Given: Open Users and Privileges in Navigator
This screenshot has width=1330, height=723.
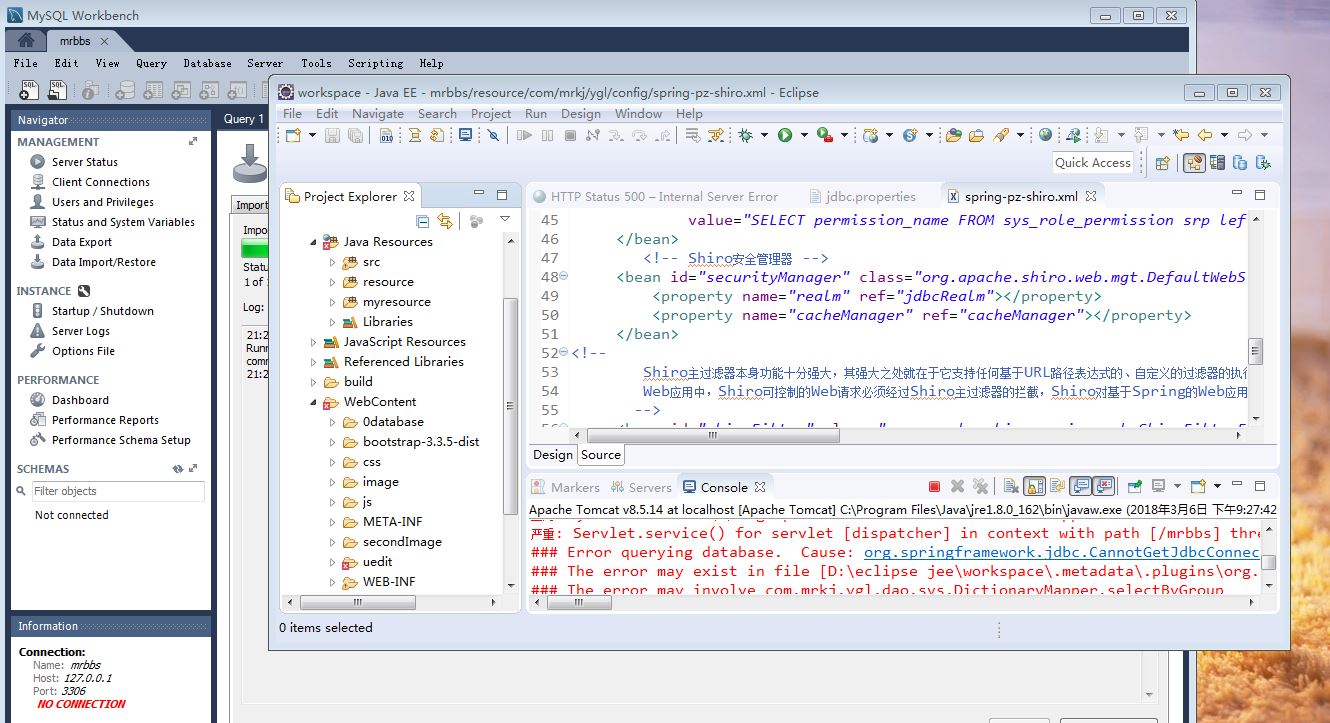Looking at the screenshot, I should [103, 202].
